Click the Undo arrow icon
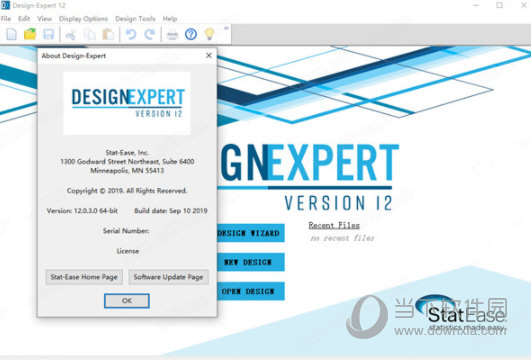Screen dimensions: 531x360 (131, 35)
